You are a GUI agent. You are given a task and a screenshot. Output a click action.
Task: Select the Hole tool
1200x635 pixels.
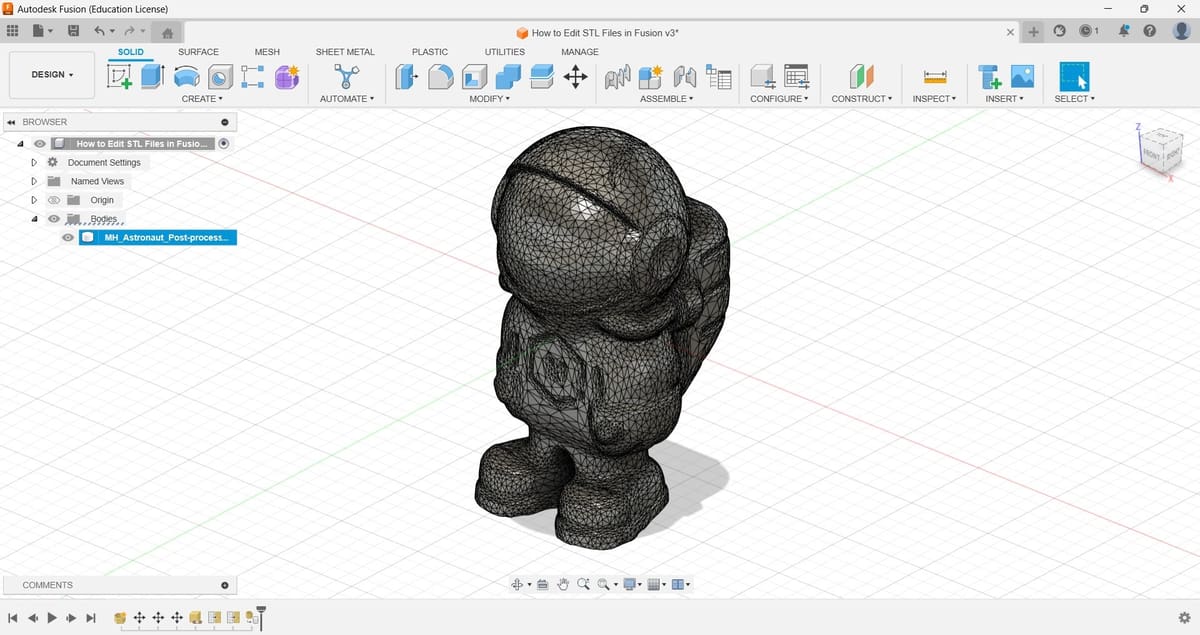click(x=220, y=76)
